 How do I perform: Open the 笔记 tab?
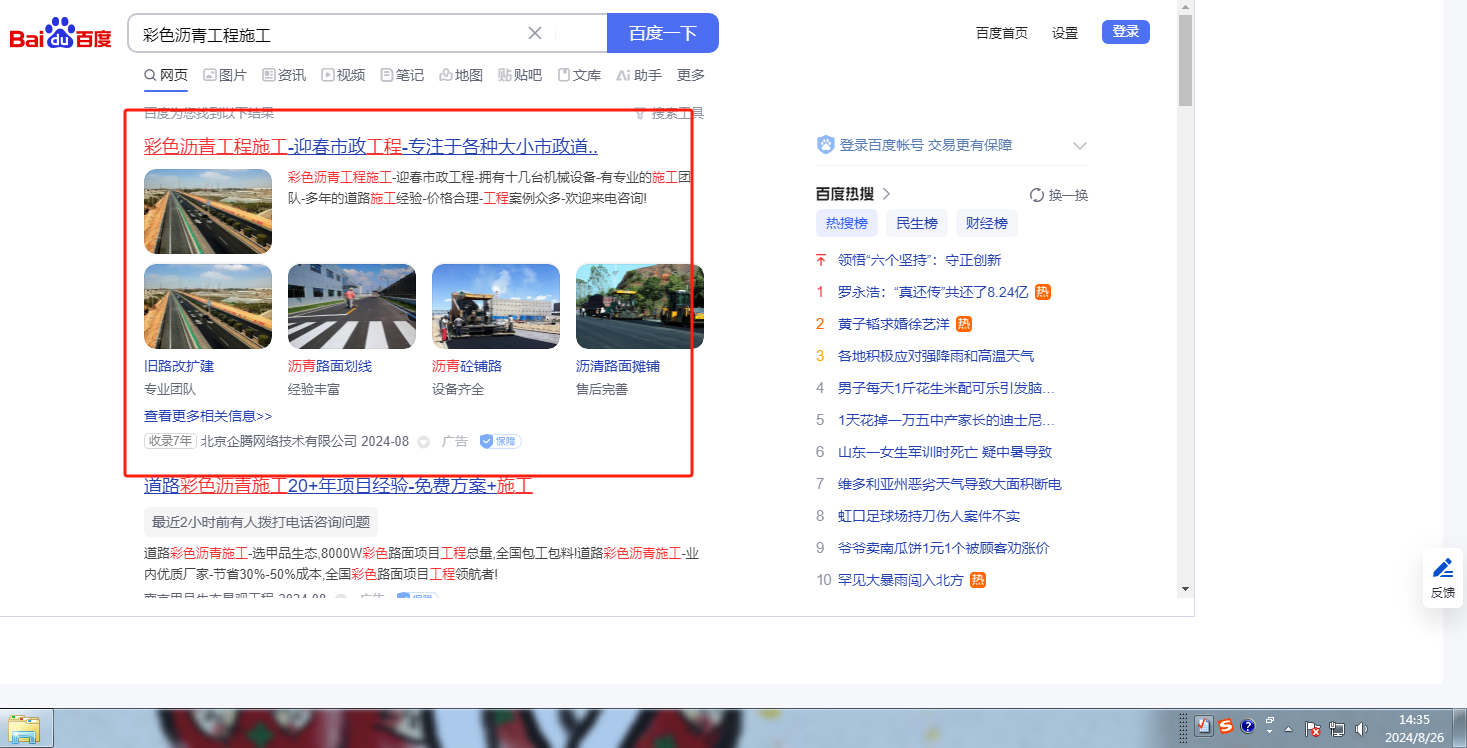[x=402, y=75]
